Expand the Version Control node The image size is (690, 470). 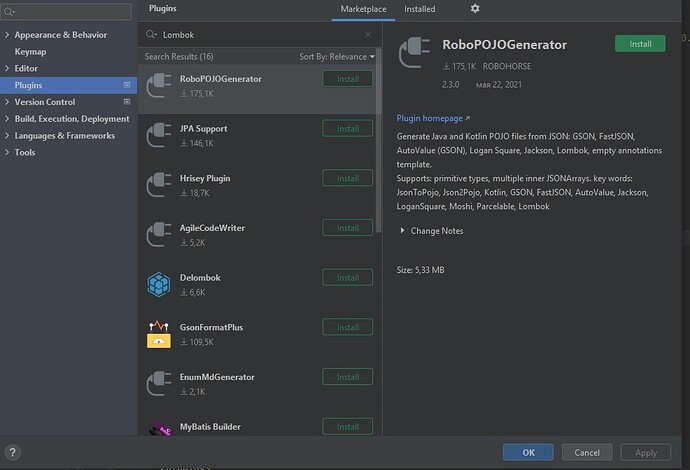(x=7, y=102)
